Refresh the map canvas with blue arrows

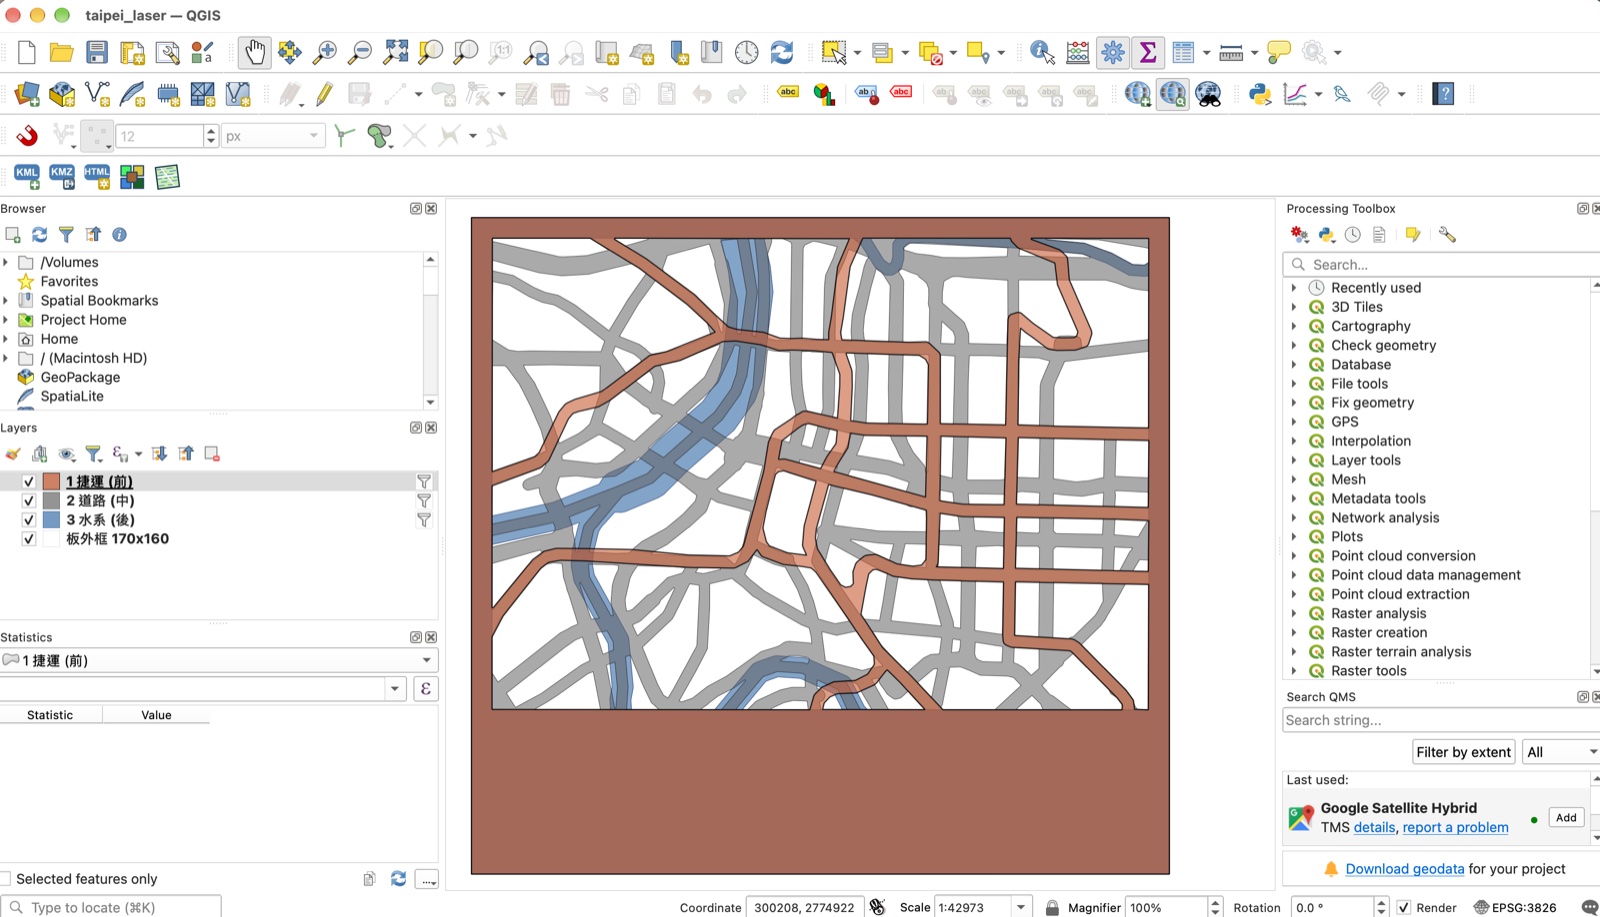782,52
